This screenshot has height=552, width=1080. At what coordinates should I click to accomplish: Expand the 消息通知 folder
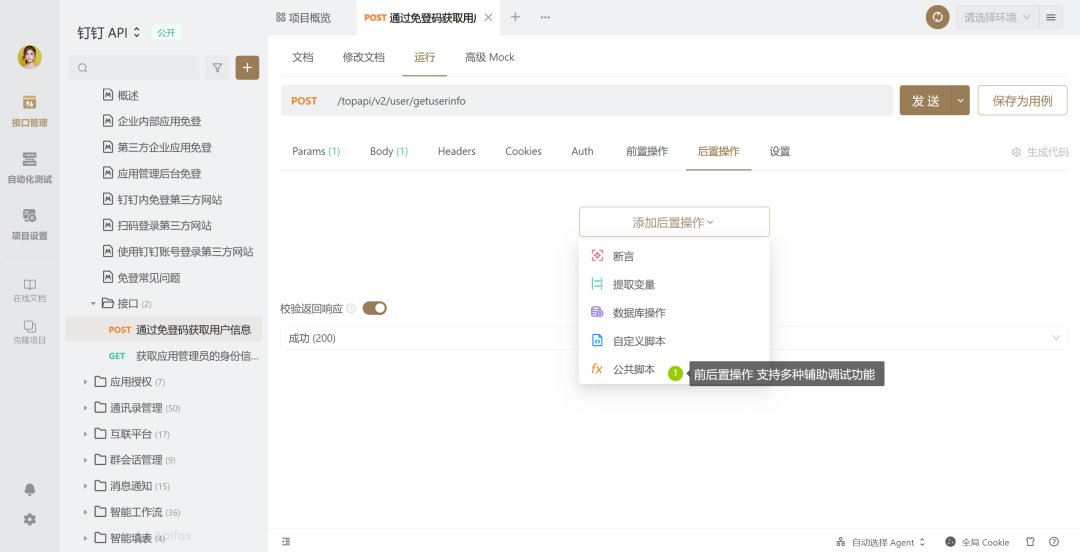85,486
